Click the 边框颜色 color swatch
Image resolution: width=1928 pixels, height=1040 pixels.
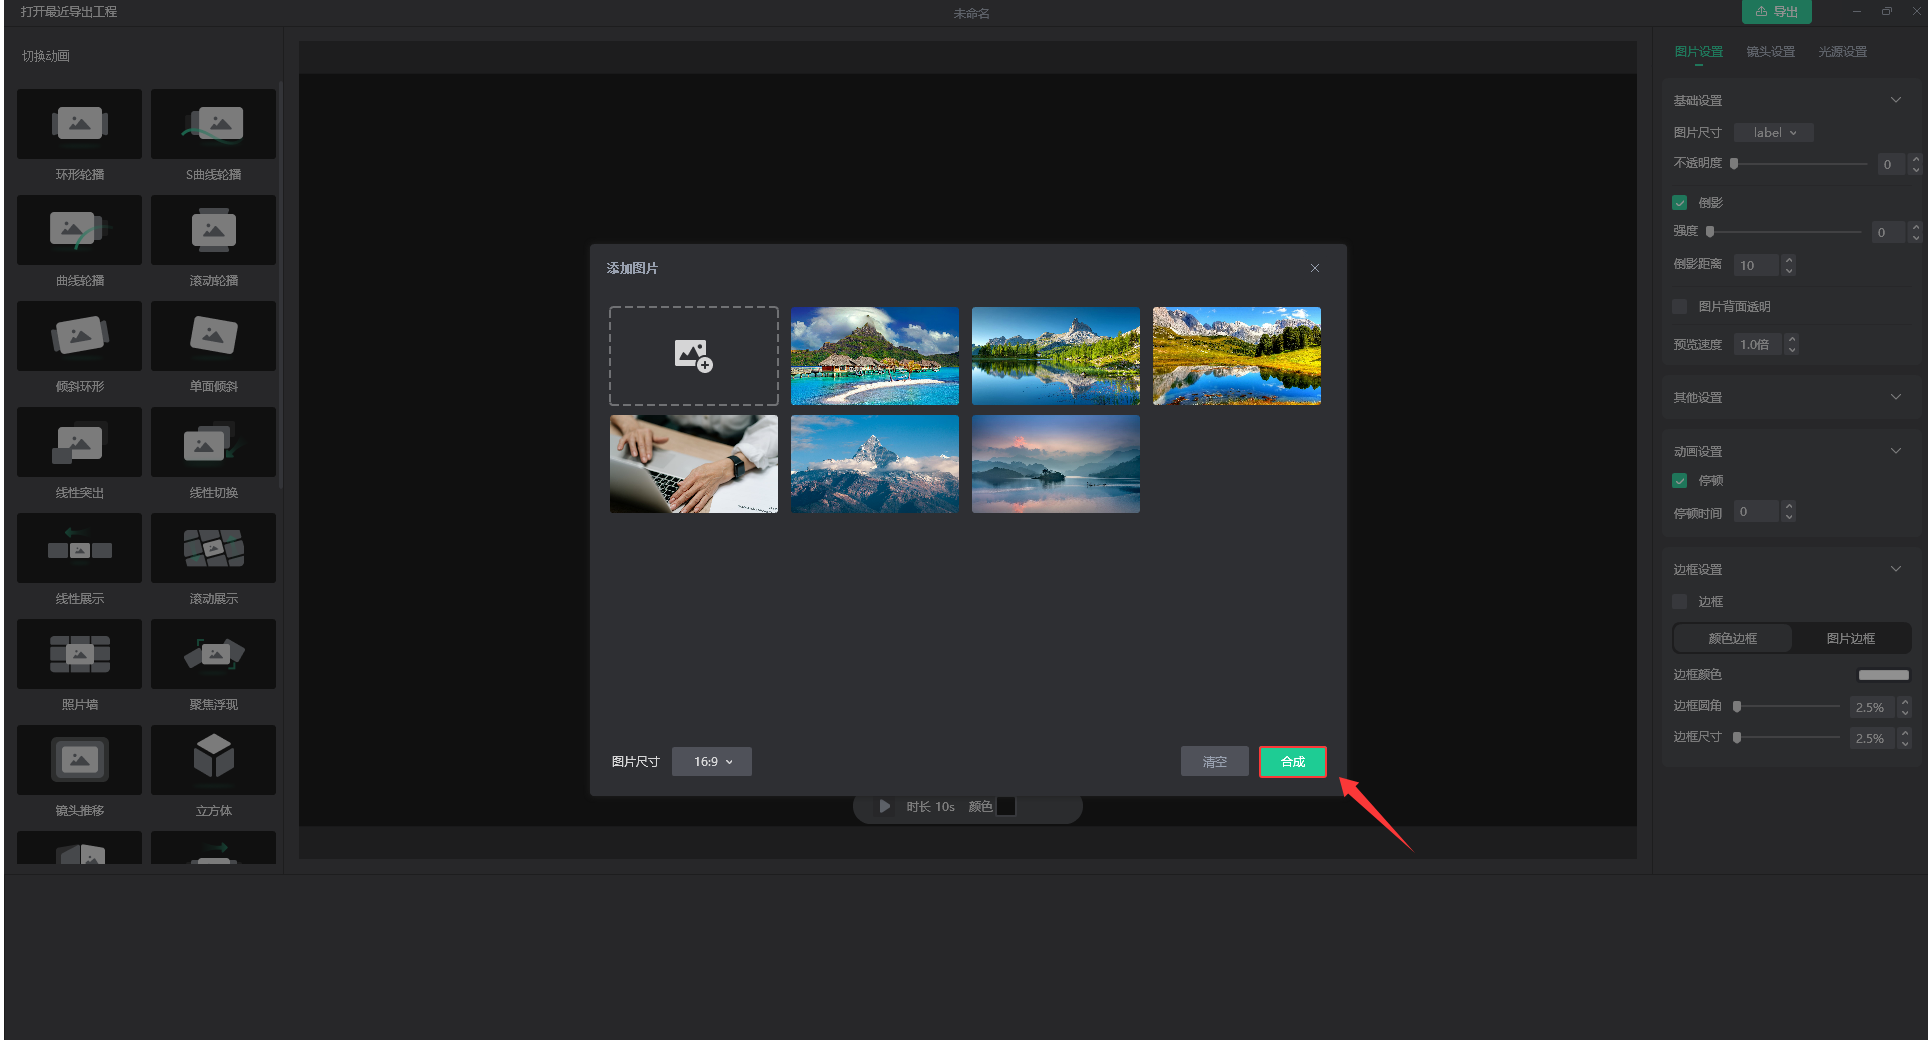(1883, 675)
